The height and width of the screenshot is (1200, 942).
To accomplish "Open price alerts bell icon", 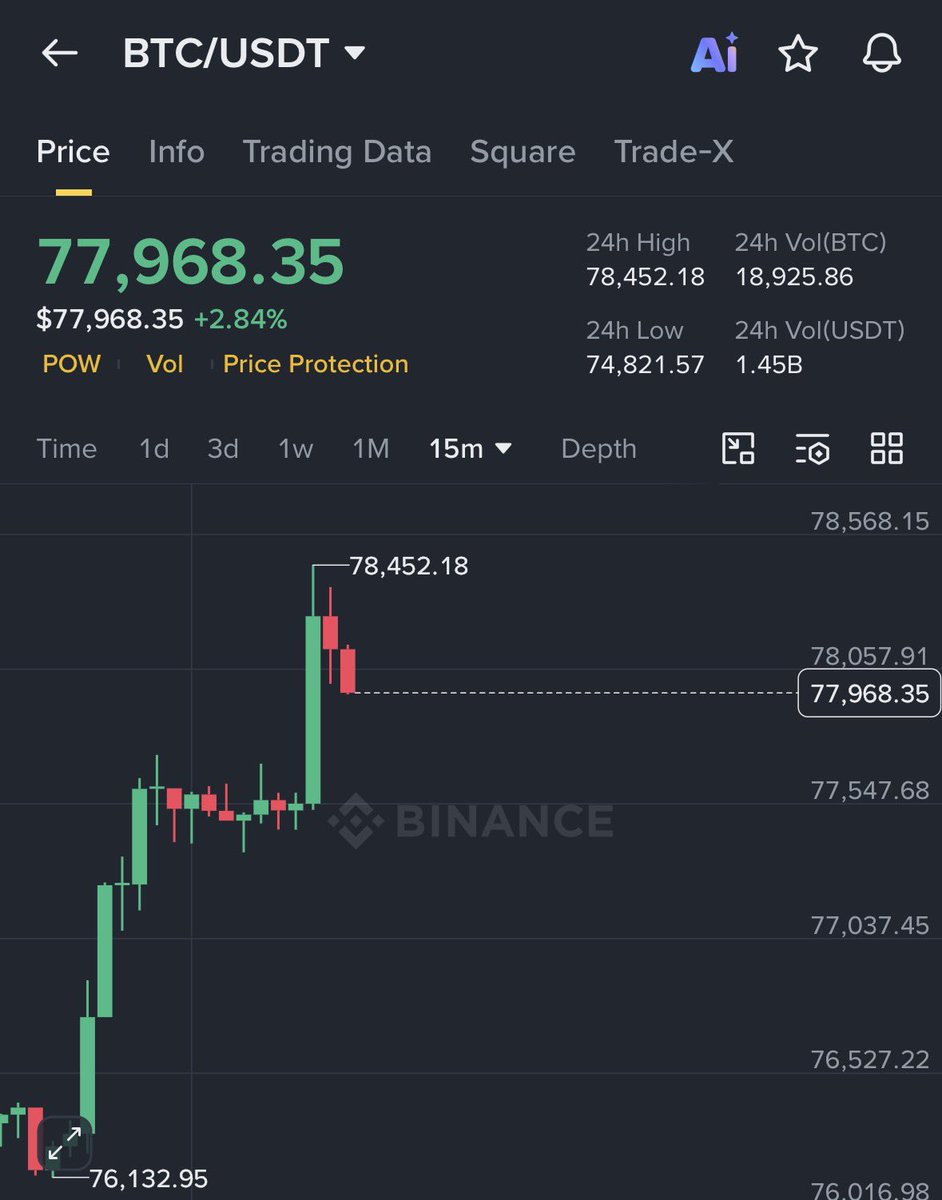I will tap(881, 54).
